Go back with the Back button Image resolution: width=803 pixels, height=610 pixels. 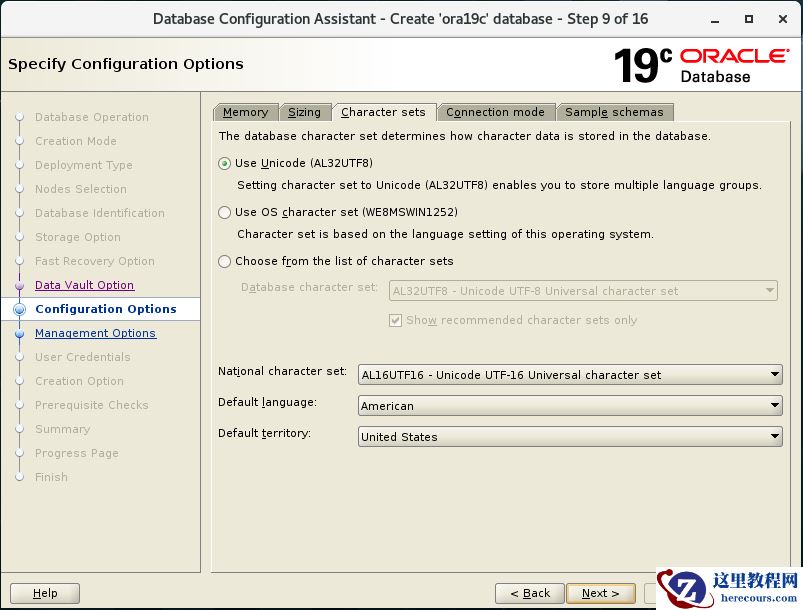coord(529,593)
